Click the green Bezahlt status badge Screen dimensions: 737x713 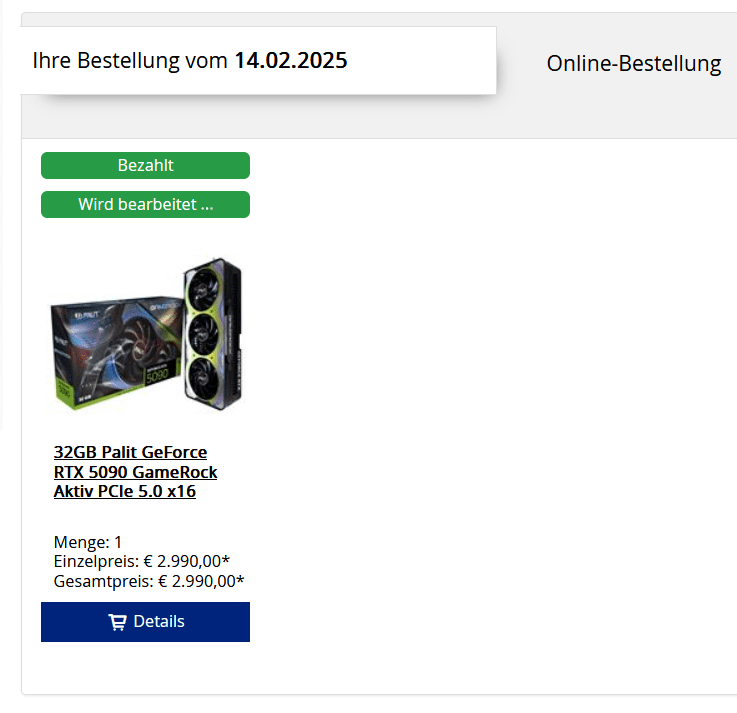coord(145,165)
